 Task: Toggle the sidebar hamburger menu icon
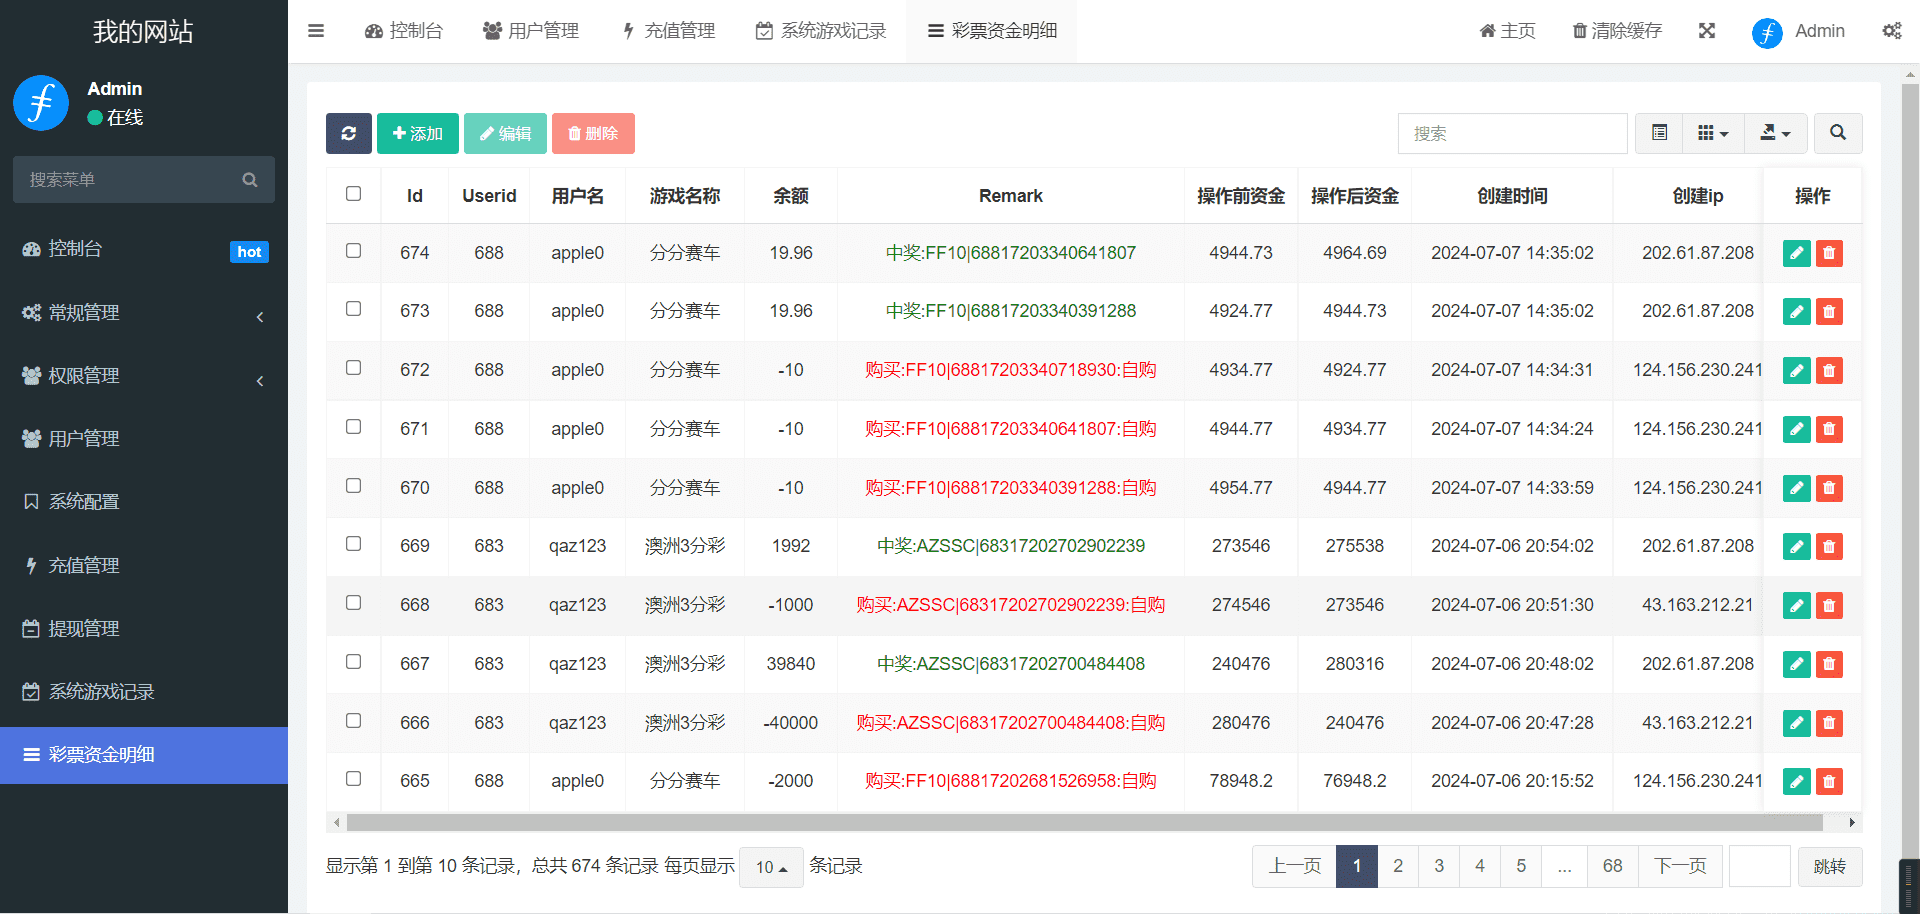click(316, 31)
